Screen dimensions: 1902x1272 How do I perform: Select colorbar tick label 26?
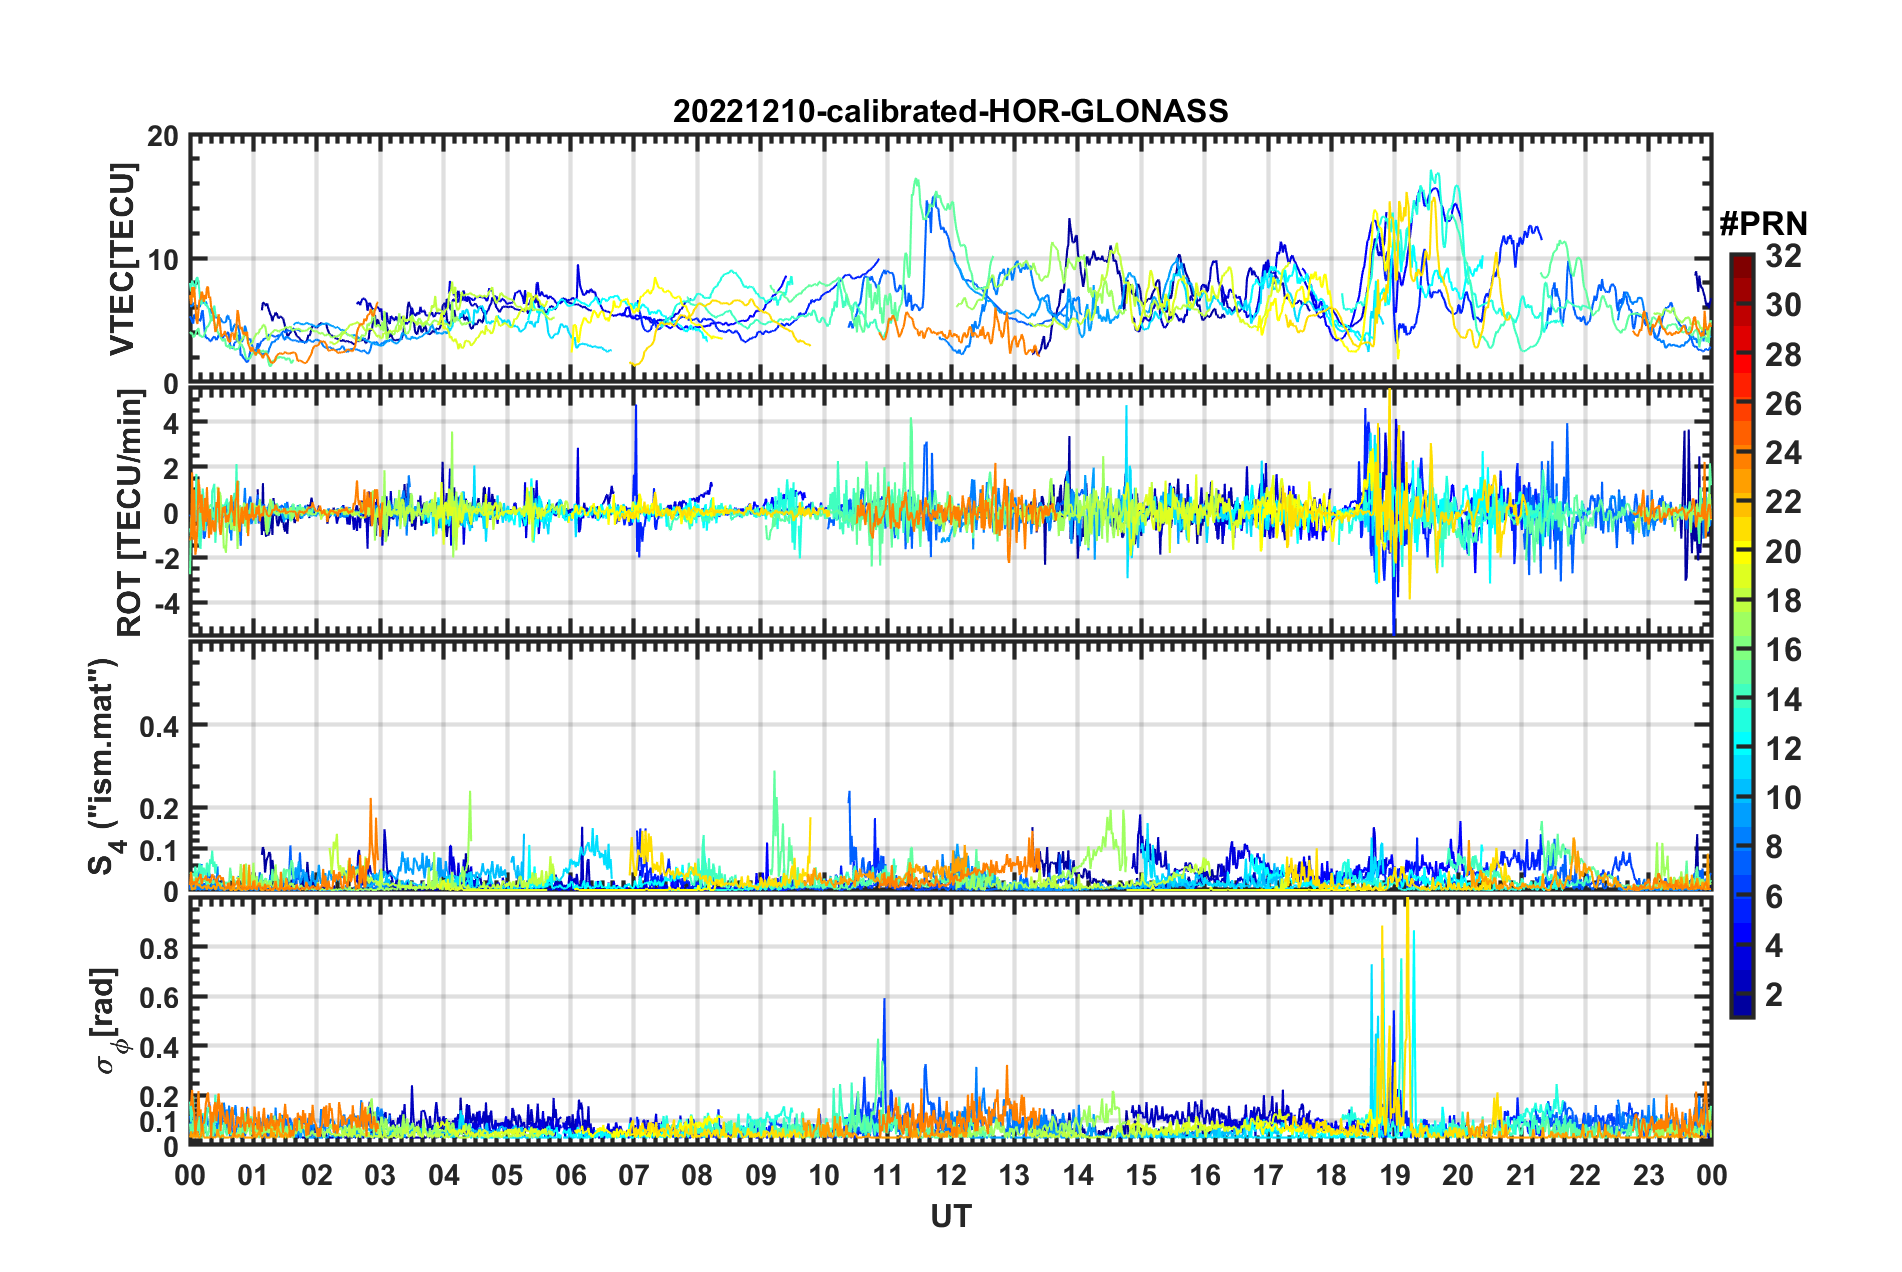[1782, 404]
